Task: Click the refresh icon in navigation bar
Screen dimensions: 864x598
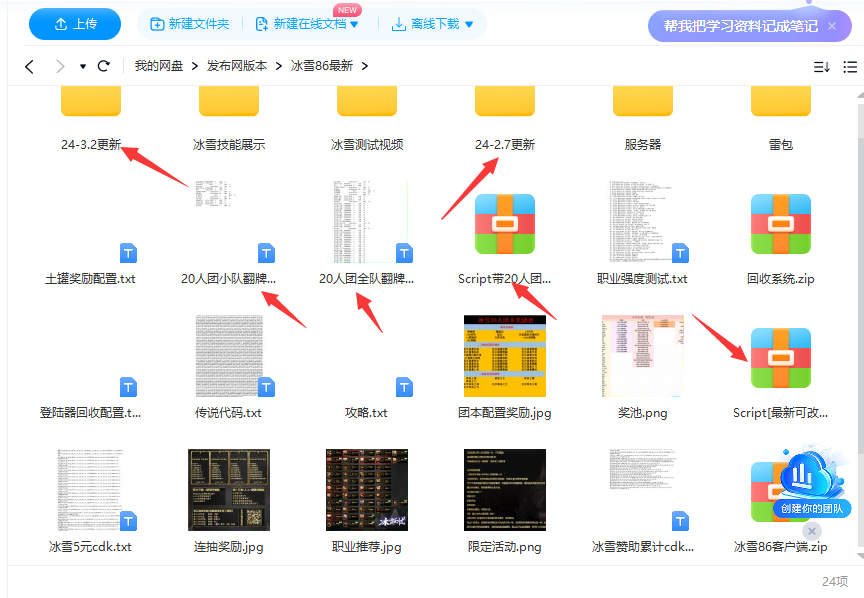Action: pyautogui.click(x=103, y=66)
